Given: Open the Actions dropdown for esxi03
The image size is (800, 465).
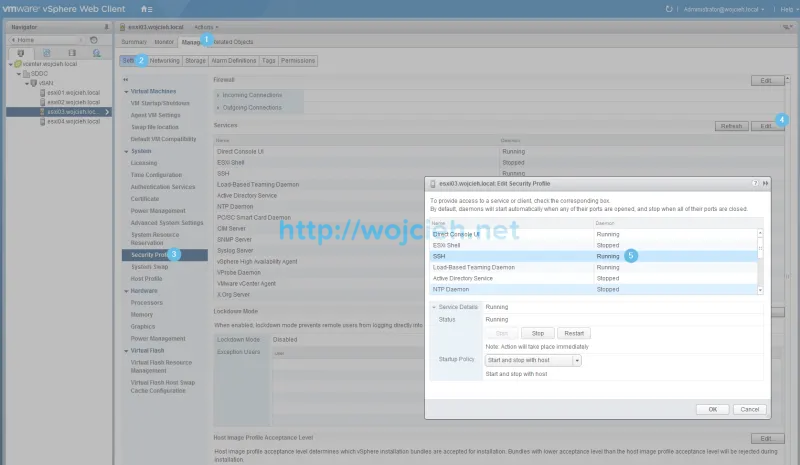Looking at the screenshot, I should pos(206,27).
